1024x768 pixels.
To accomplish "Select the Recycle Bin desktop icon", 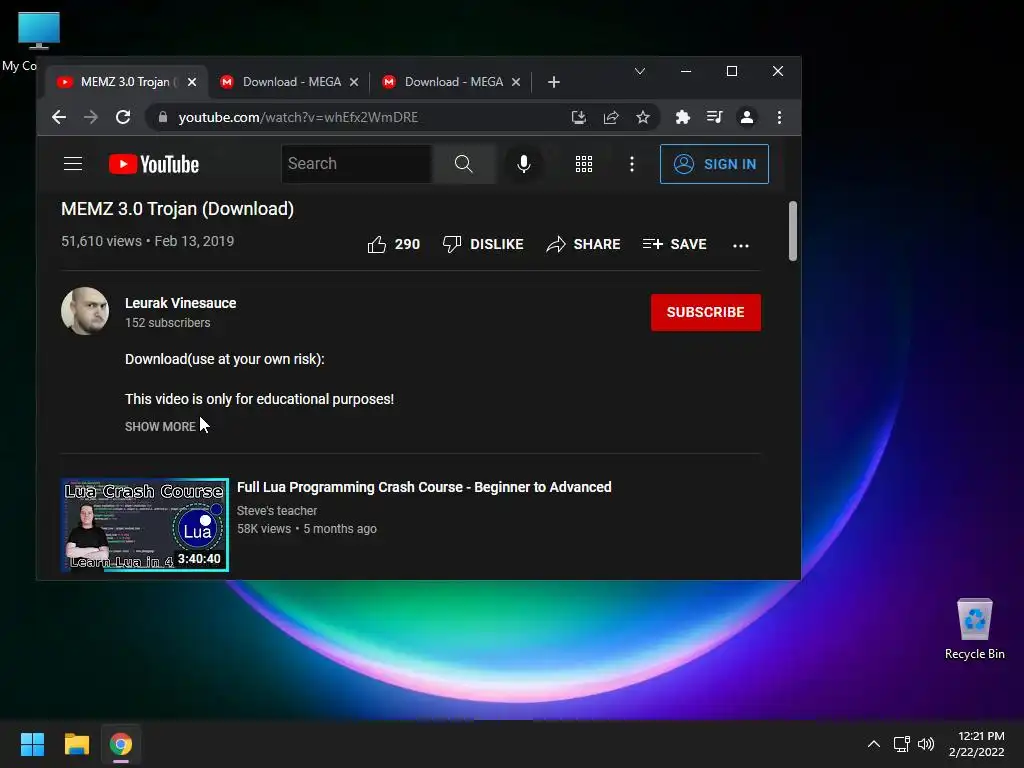I will pos(974,629).
